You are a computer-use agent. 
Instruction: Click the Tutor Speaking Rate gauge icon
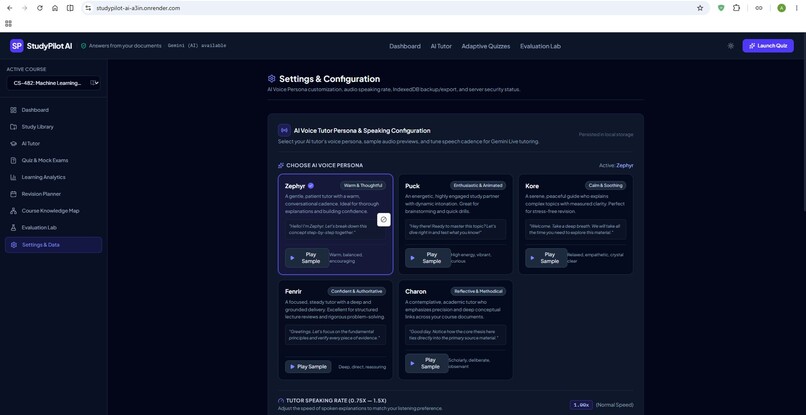click(x=281, y=401)
